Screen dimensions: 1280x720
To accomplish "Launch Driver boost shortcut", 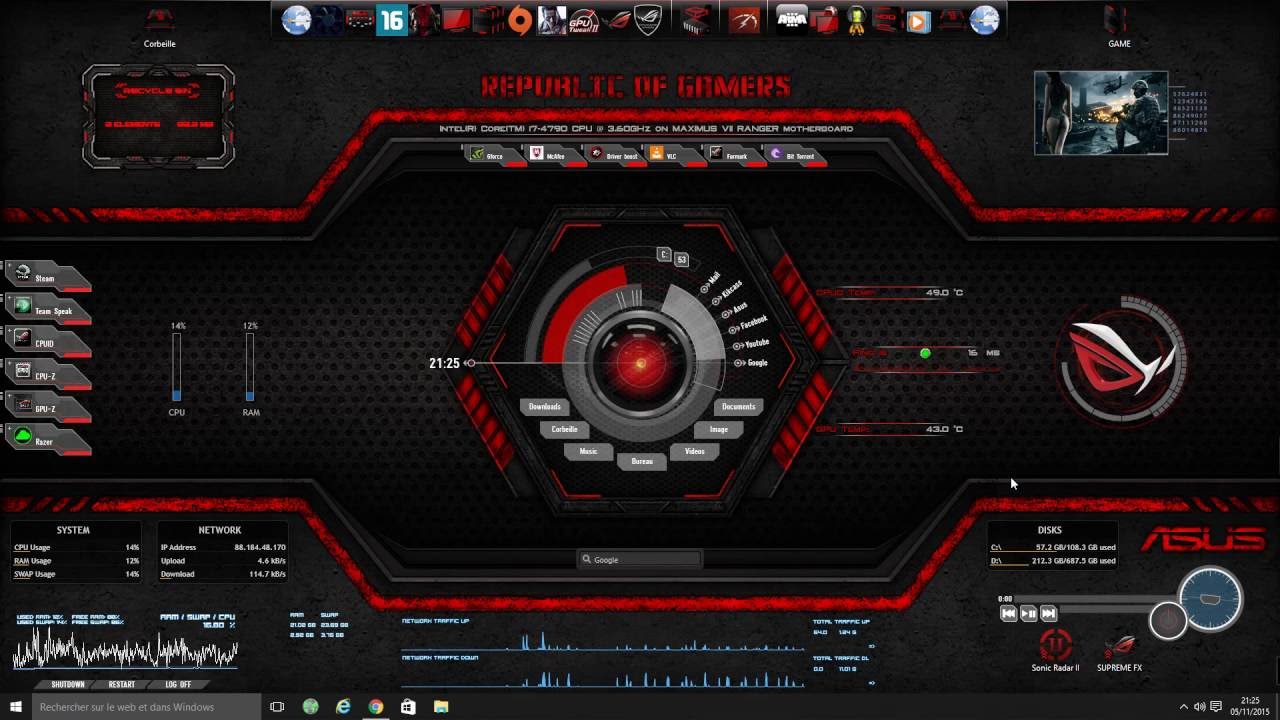I will [x=615, y=155].
